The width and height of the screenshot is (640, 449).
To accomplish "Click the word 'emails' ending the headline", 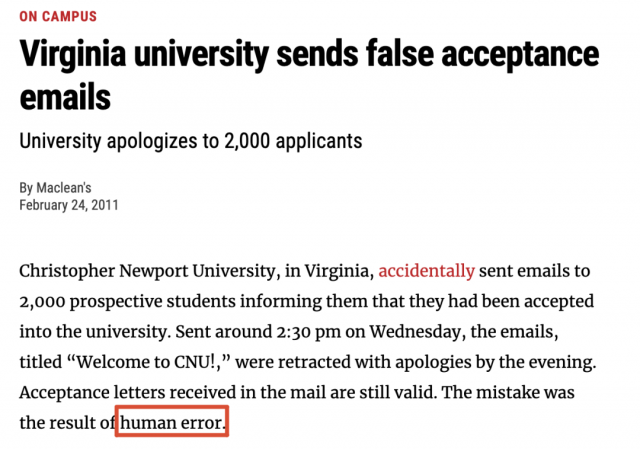I will tap(65, 98).
